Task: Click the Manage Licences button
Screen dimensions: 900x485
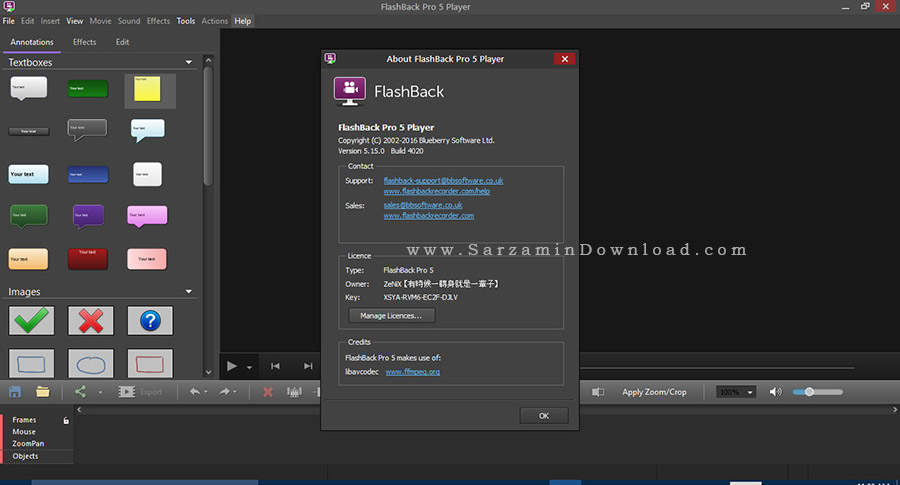Action: tap(391, 316)
